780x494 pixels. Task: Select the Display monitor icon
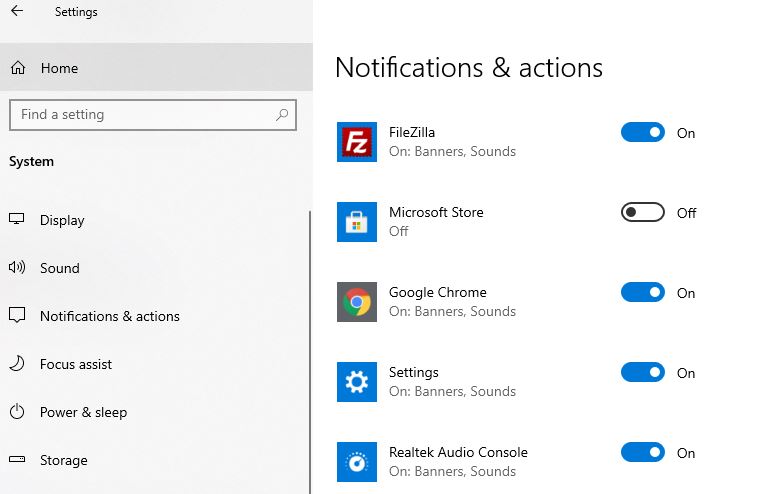[16, 219]
